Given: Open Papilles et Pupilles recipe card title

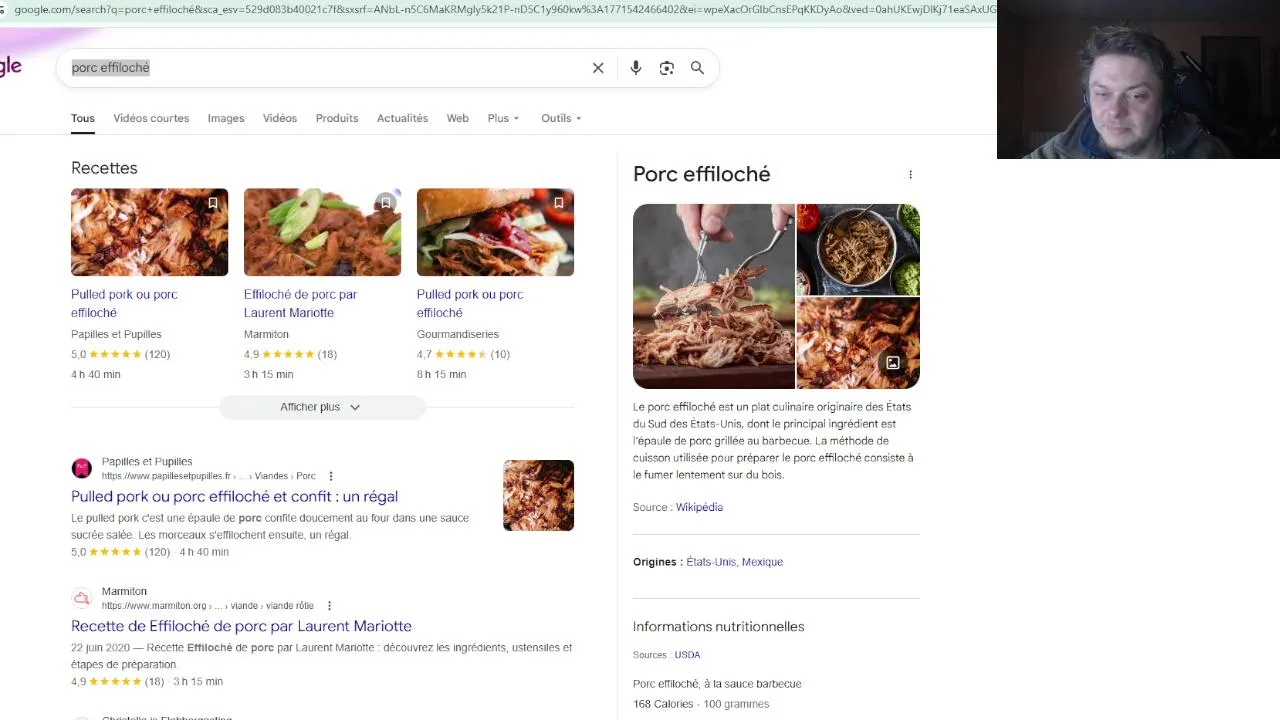Looking at the screenshot, I should (124, 303).
